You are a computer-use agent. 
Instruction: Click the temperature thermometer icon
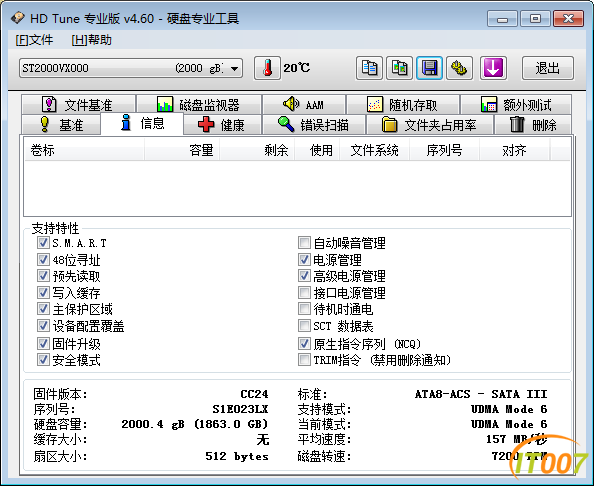pyautogui.click(x=267, y=68)
